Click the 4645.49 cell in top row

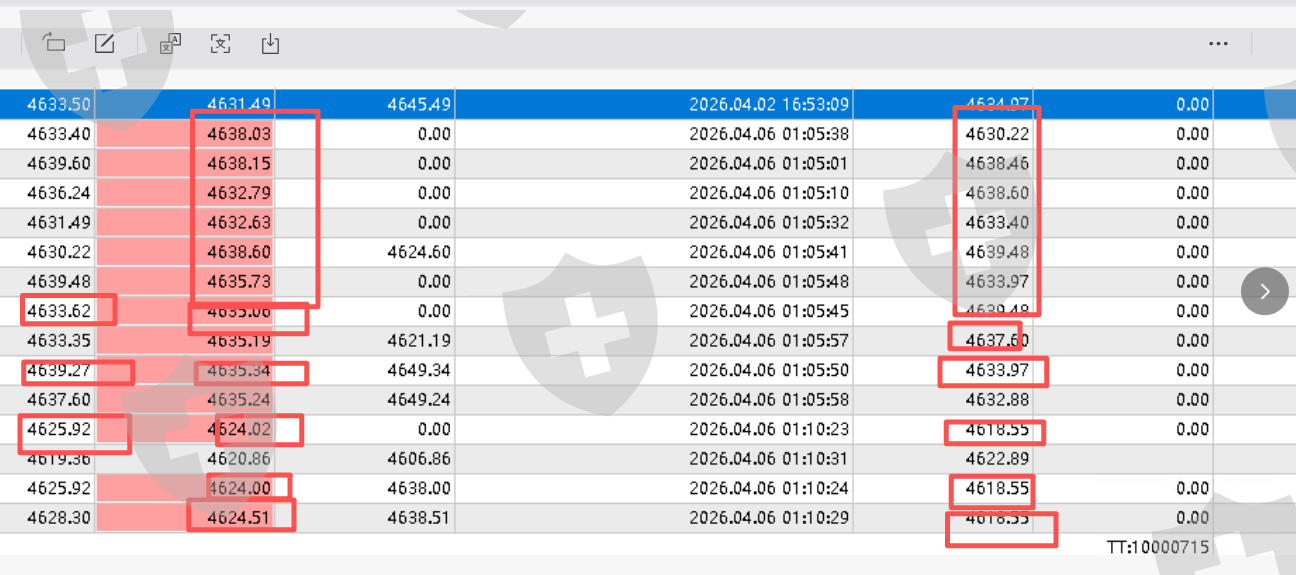click(x=418, y=104)
